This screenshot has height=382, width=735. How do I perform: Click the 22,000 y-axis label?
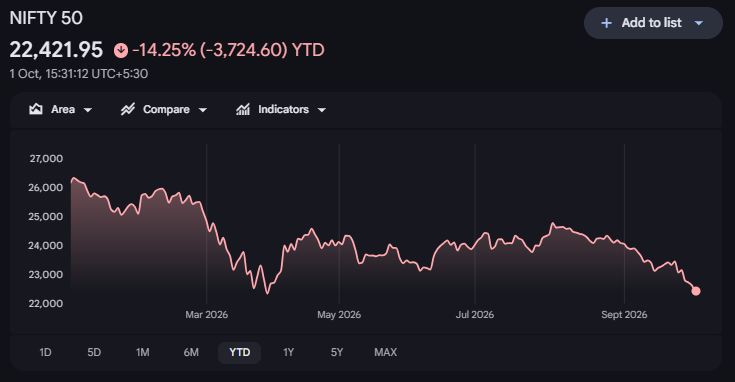click(45, 304)
